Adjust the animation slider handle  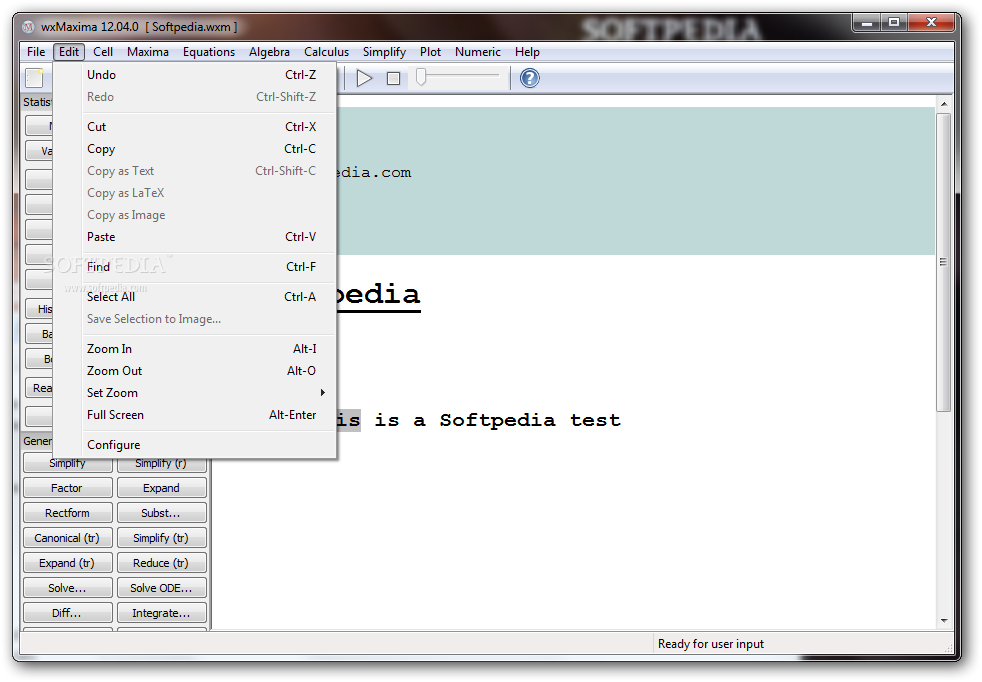[421, 77]
